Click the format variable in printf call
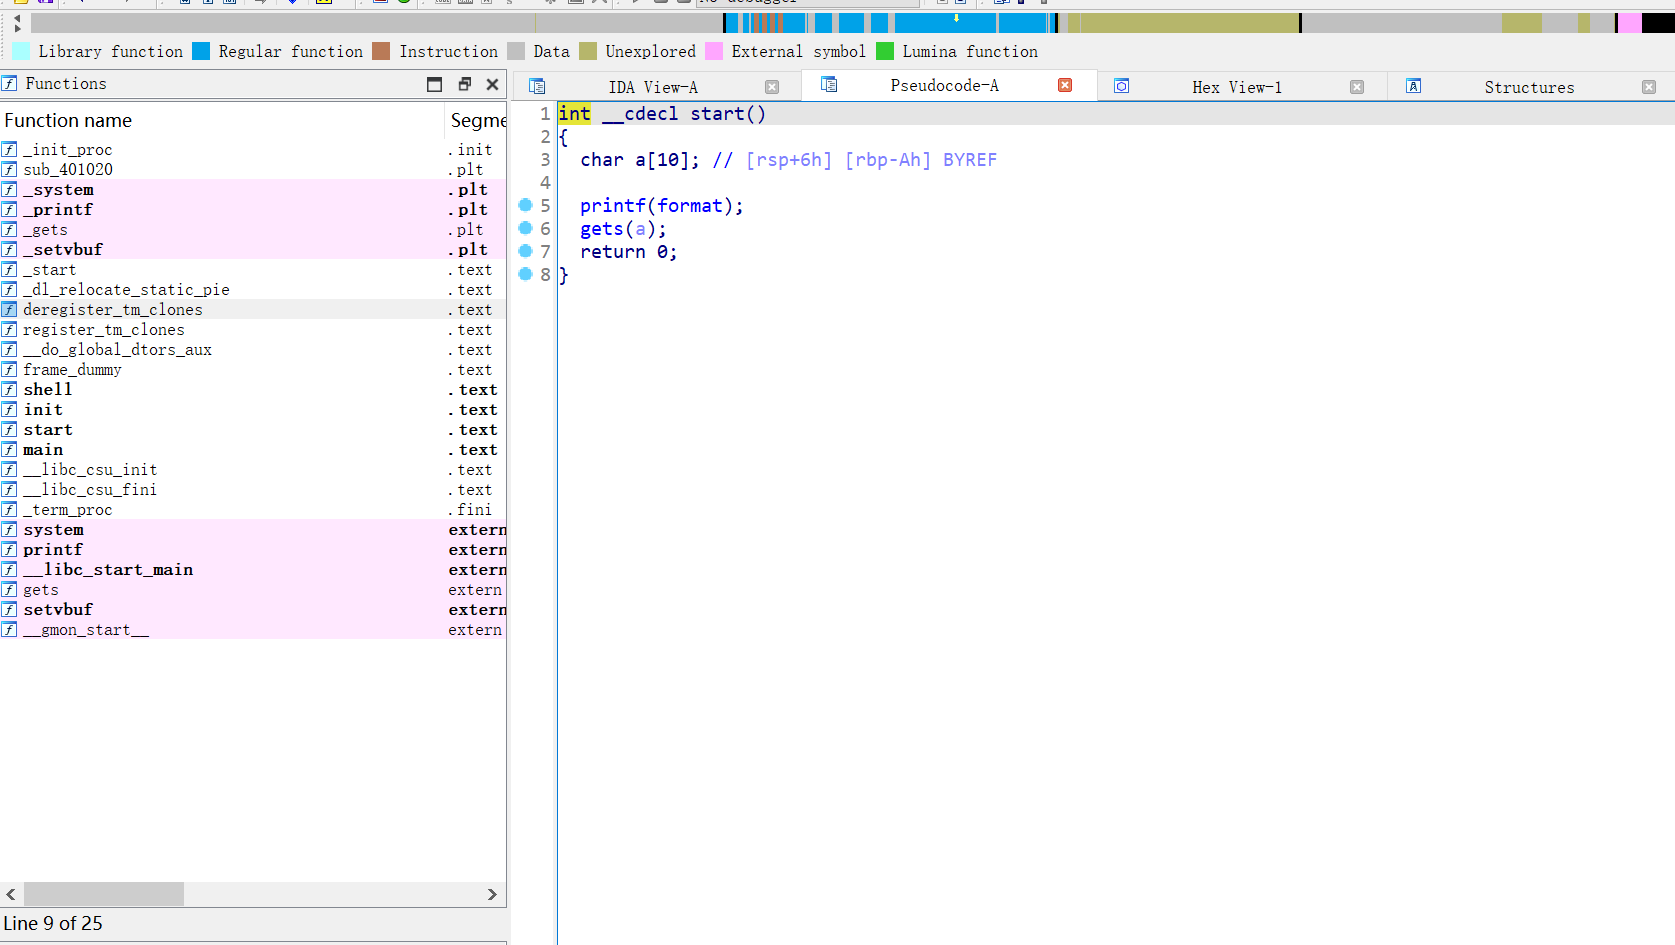 [690, 206]
